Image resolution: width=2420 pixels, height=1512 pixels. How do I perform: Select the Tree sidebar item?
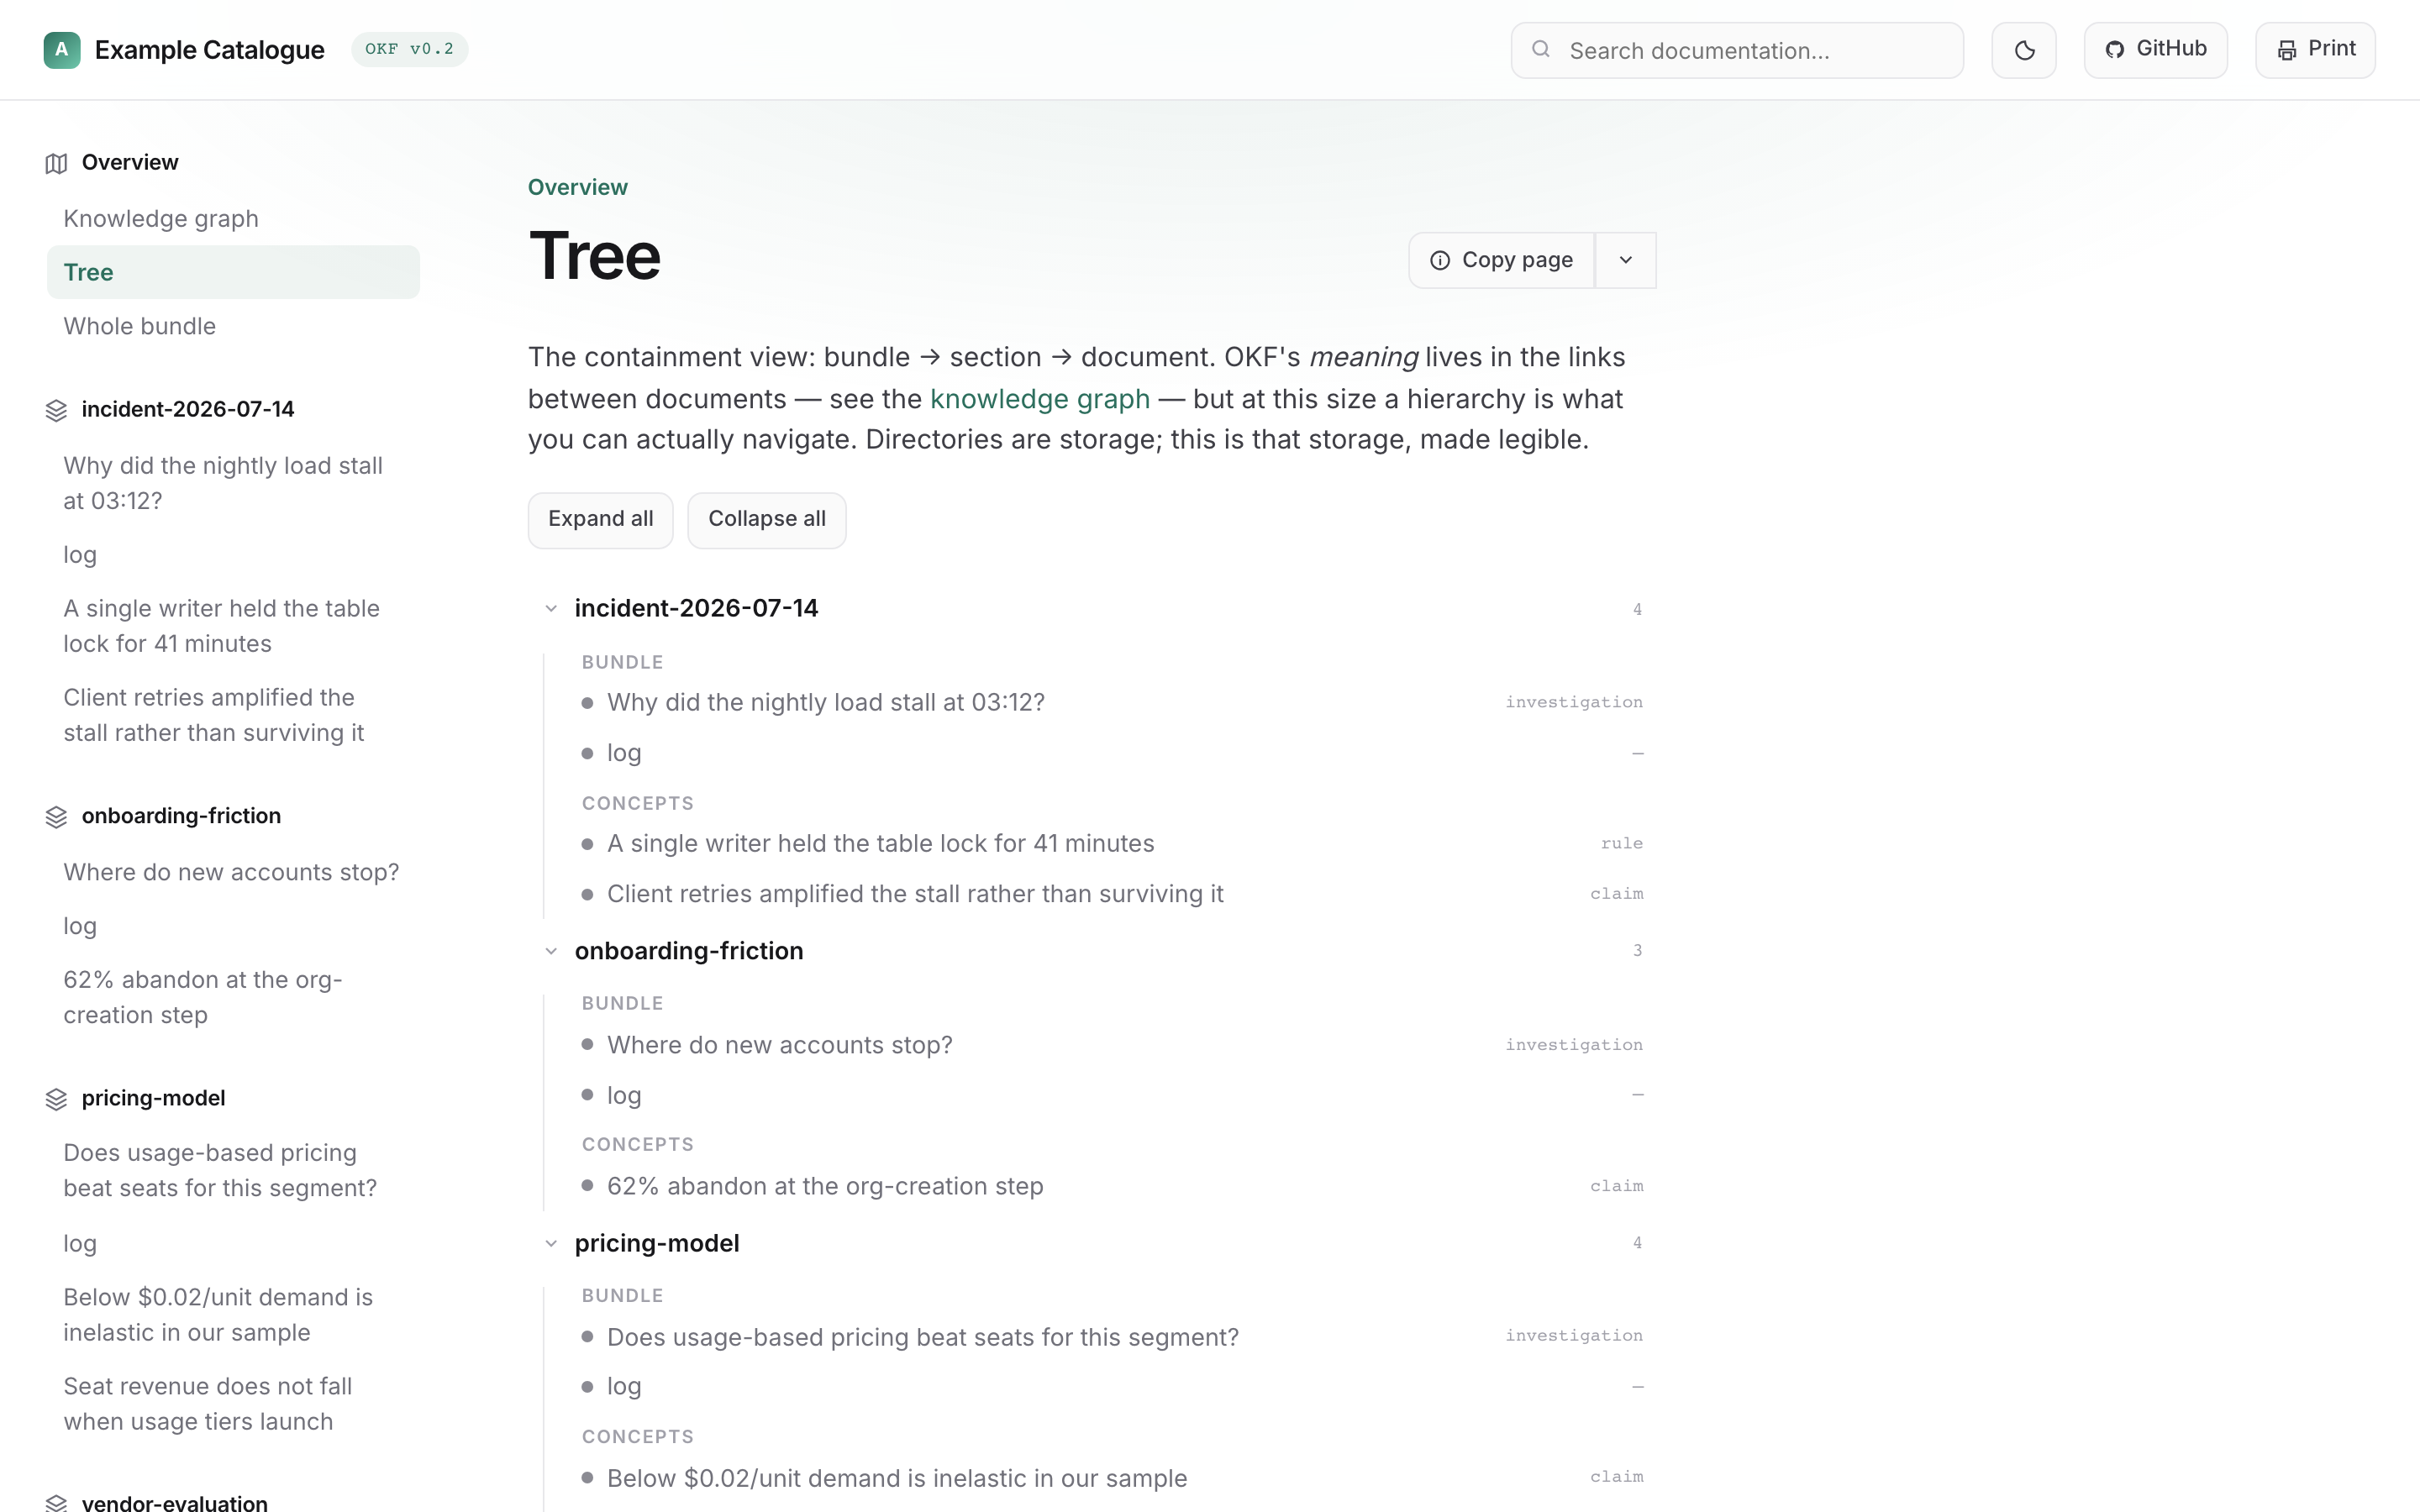[x=233, y=272]
